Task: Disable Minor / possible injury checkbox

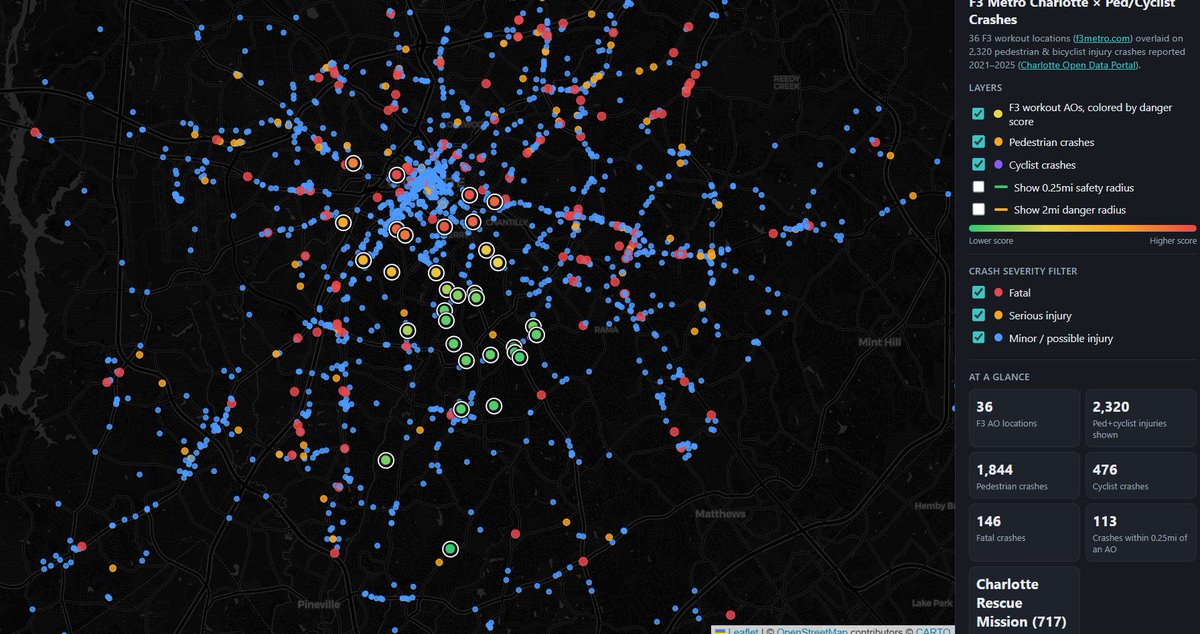Action: point(978,338)
